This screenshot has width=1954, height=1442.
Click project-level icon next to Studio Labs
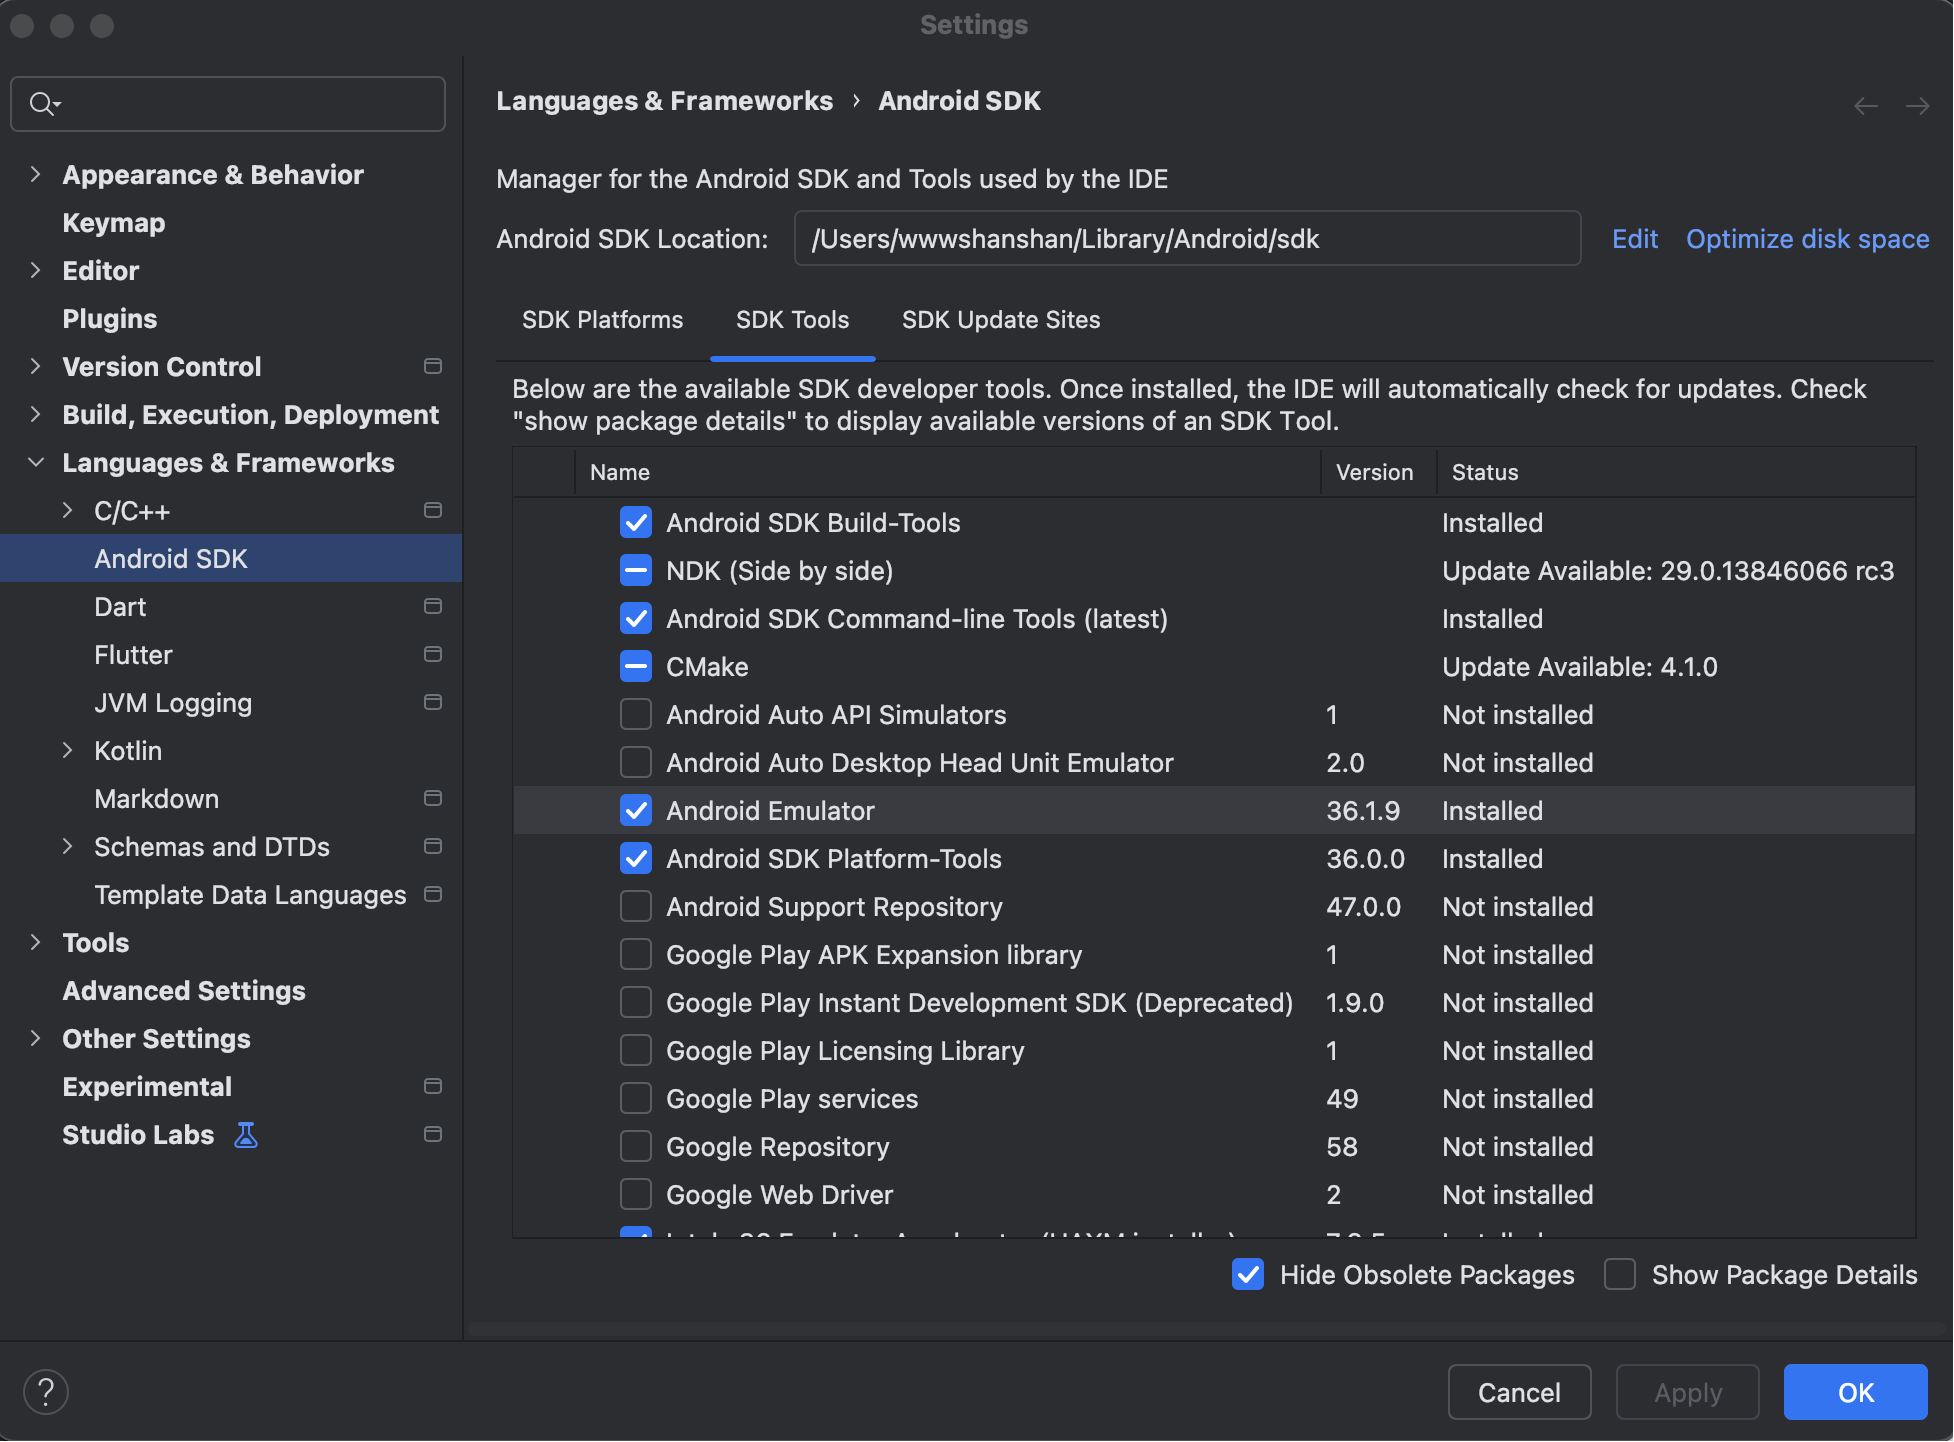[x=433, y=1135]
